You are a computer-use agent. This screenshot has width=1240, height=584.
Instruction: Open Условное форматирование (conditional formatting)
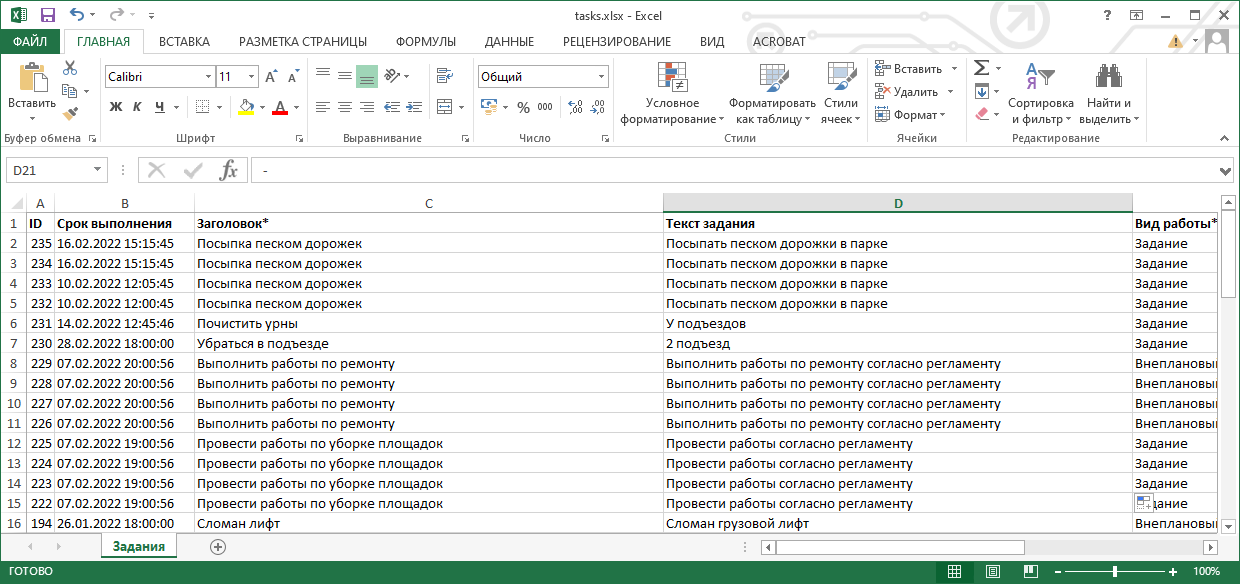[672, 95]
